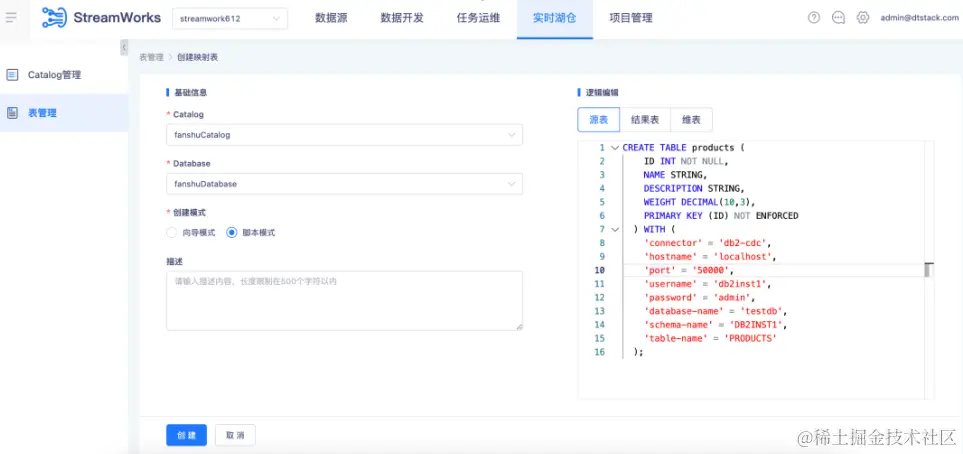Click the admin@dtstack.com account name
Image resolution: width=963 pixels, height=454 pixels.
coord(919,18)
